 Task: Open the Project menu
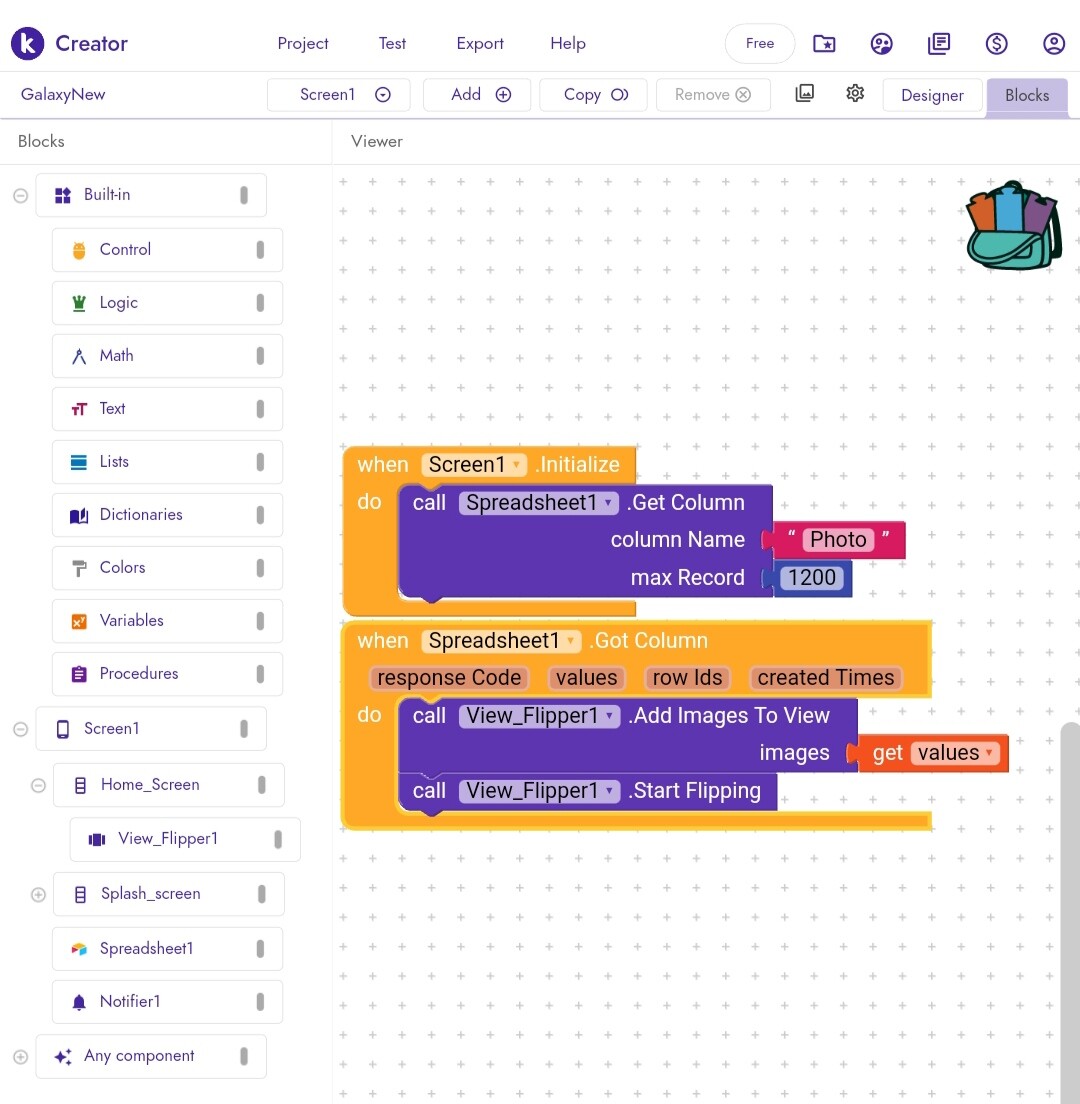[x=303, y=44]
